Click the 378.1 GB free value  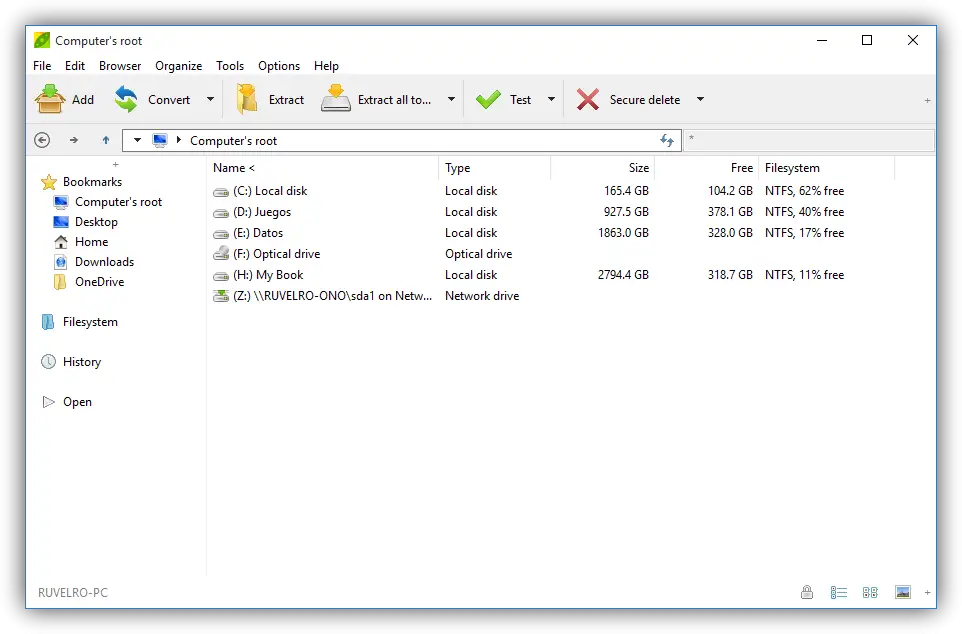click(x=730, y=212)
